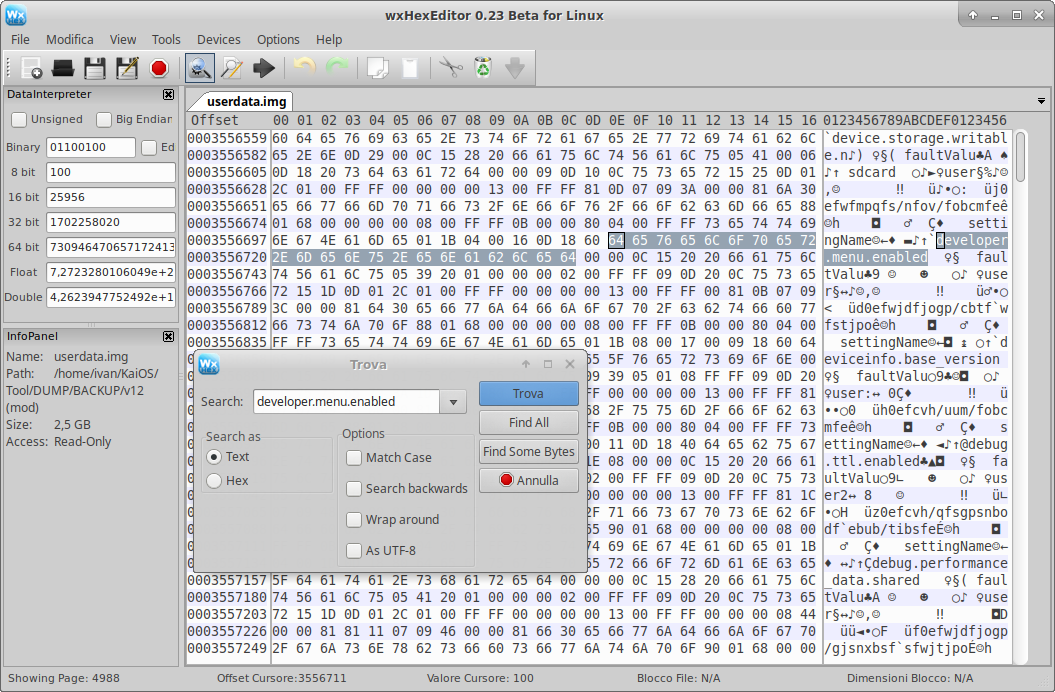Viewport: 1055px width, 692px height.
Task: Click the 8 bit value field
Action: point(111,172)
